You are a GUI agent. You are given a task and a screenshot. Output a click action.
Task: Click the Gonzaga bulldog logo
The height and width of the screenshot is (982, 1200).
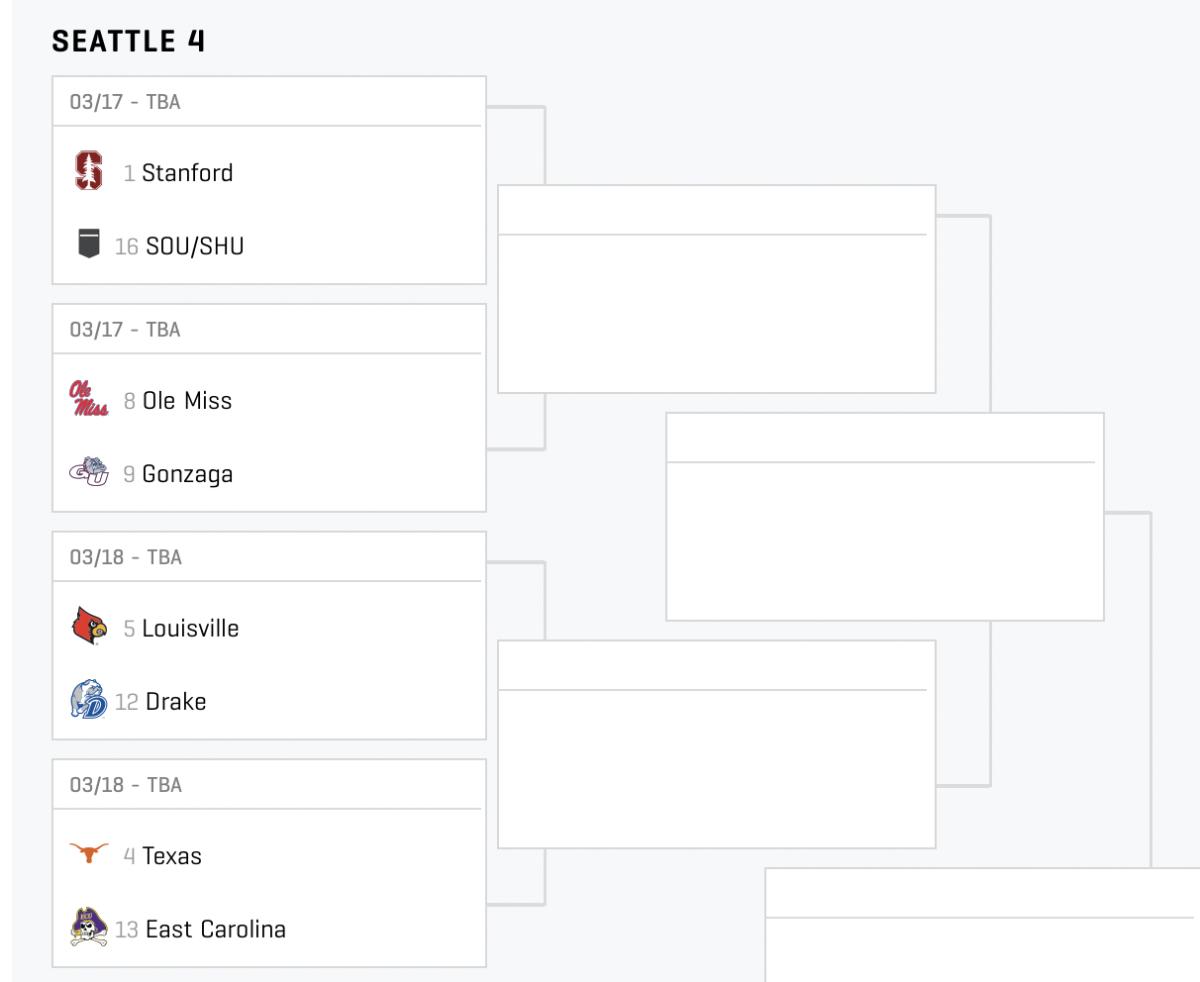click(x=89, y=472)
